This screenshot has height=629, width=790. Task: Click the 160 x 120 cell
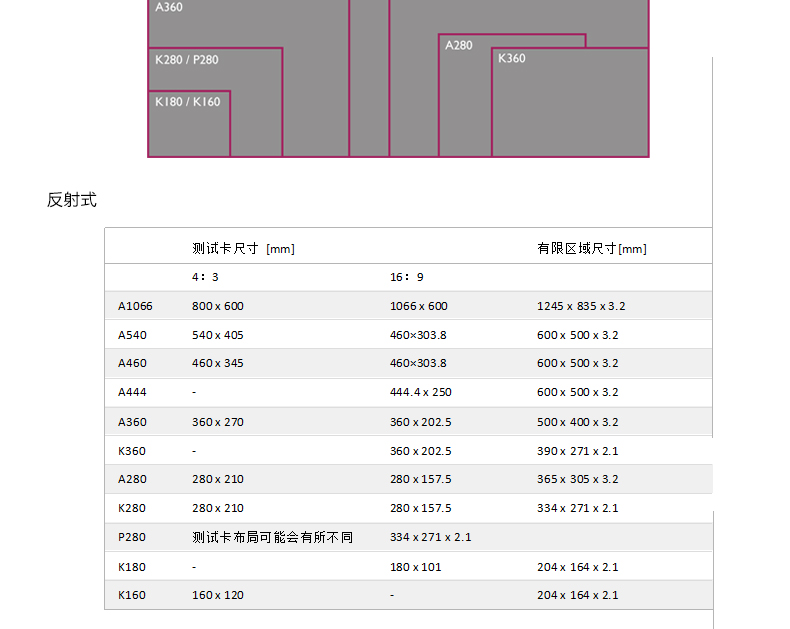pos(217,595)
